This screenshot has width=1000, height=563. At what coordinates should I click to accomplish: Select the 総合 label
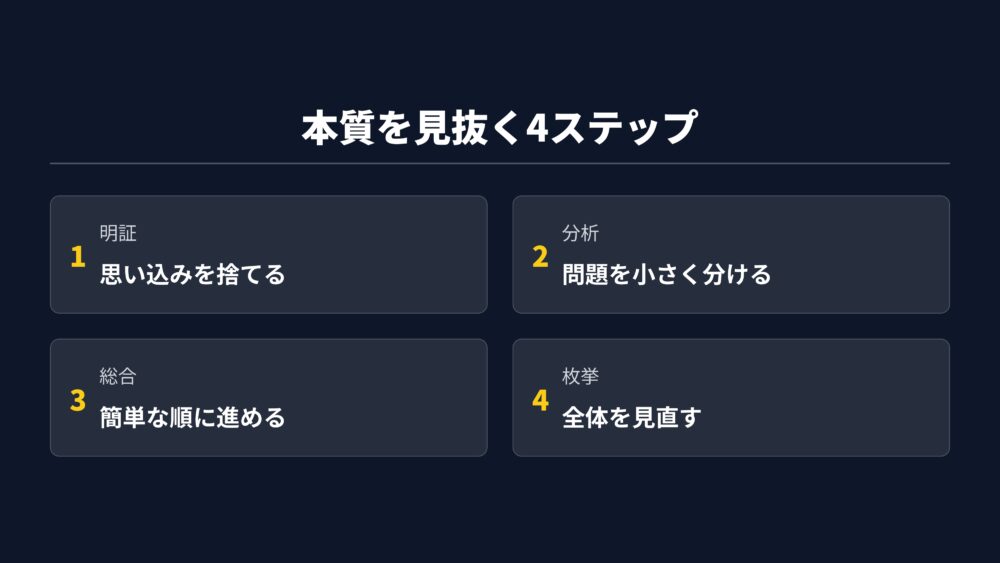click(x=118, y=377)
